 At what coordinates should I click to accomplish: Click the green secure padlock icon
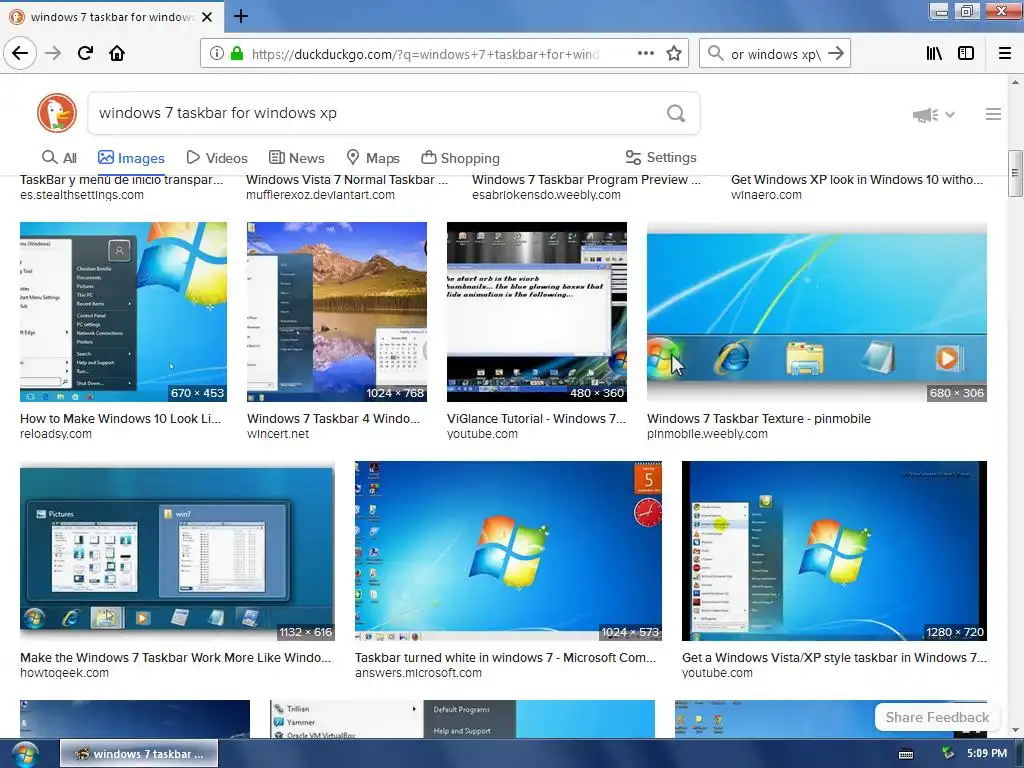237,53
